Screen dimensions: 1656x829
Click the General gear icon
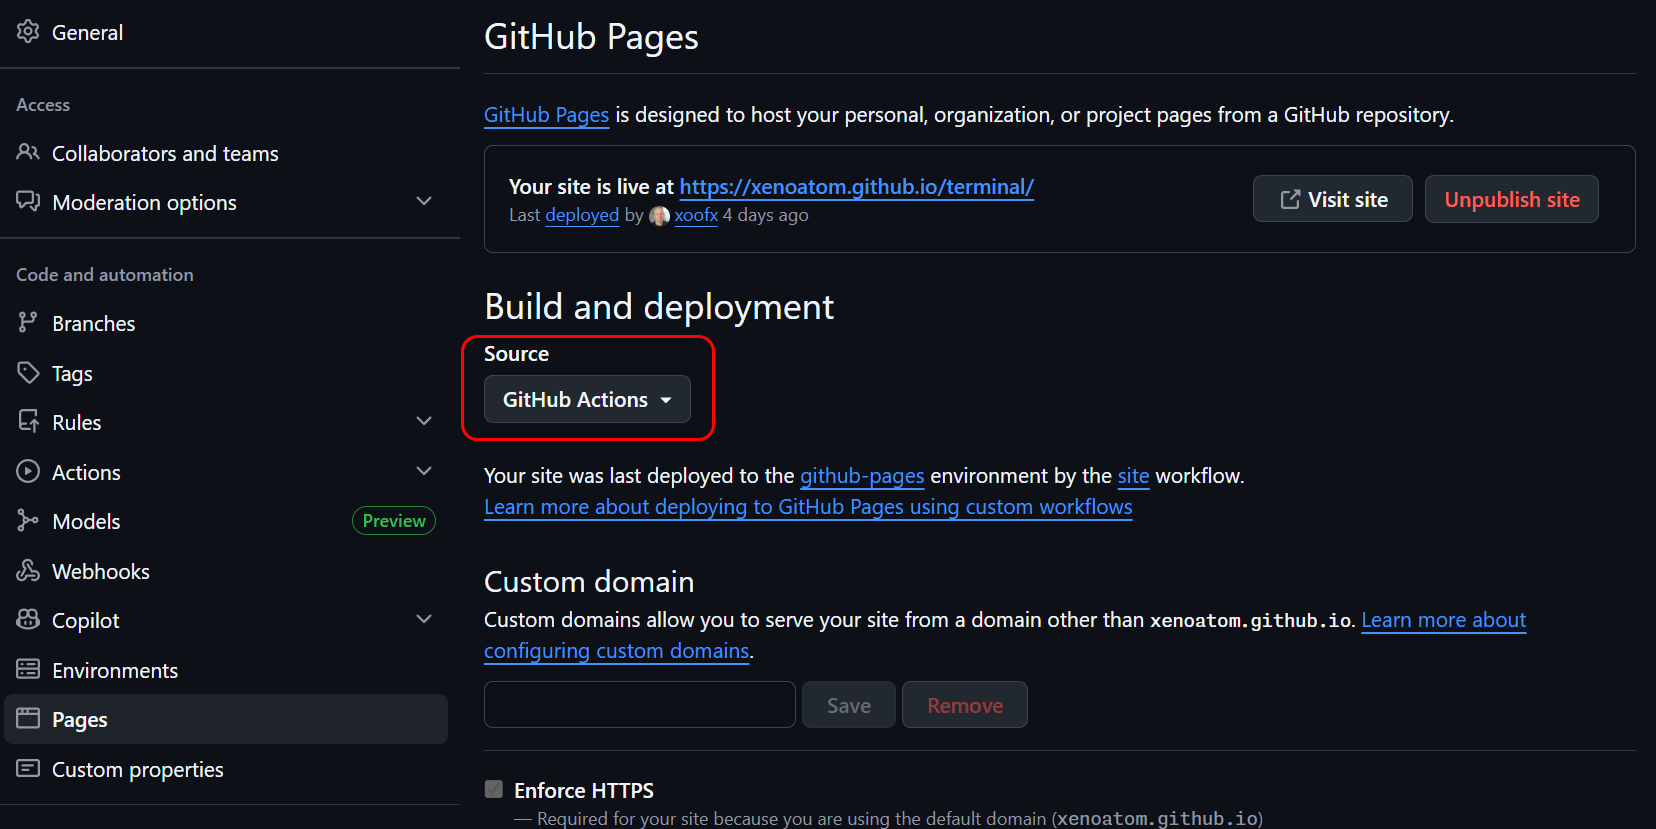28,32
